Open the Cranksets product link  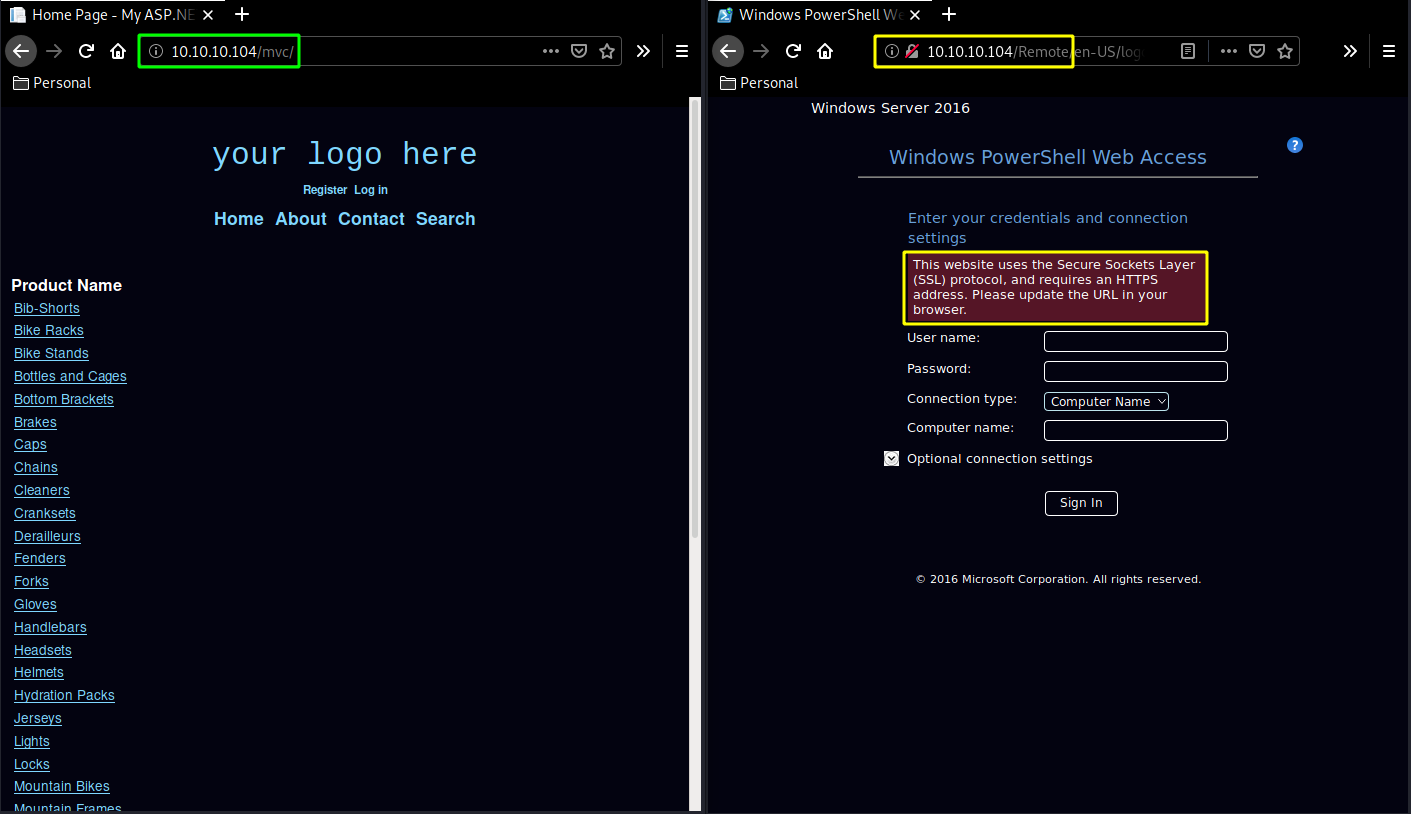[x=45, y=513]
